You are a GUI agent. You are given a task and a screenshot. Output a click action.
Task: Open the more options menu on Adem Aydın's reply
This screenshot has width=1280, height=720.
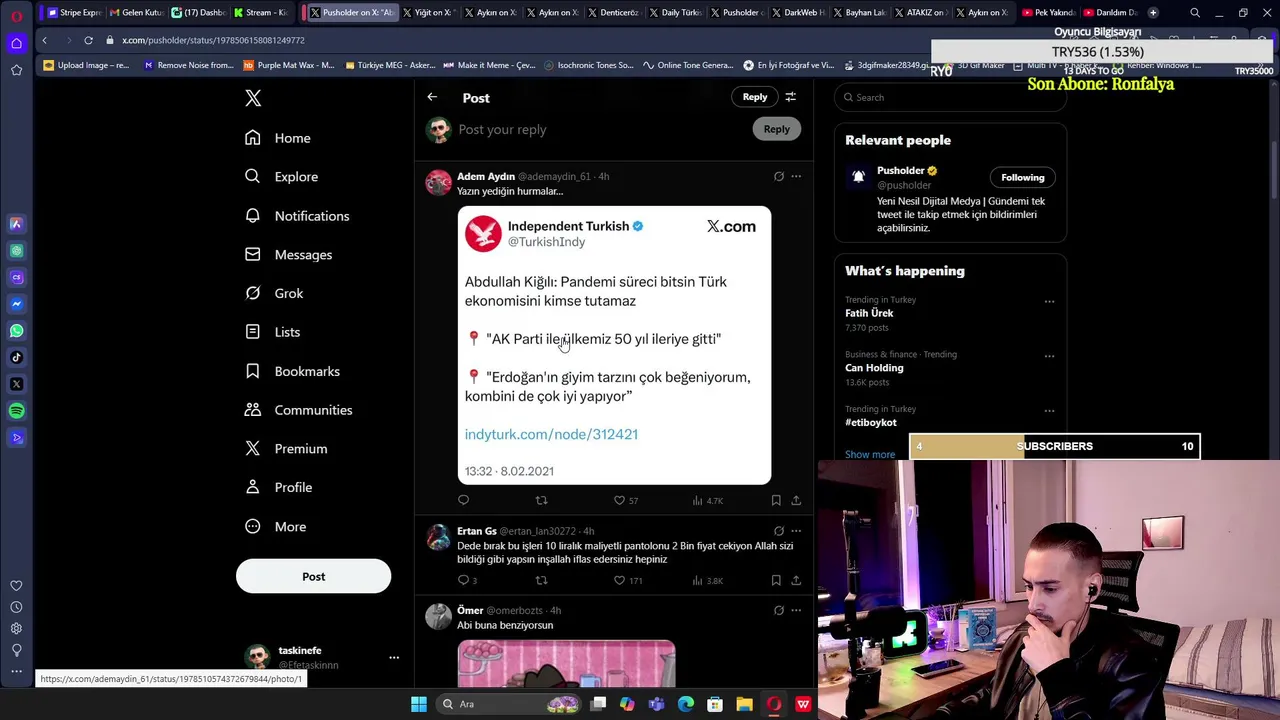[796, 176]
